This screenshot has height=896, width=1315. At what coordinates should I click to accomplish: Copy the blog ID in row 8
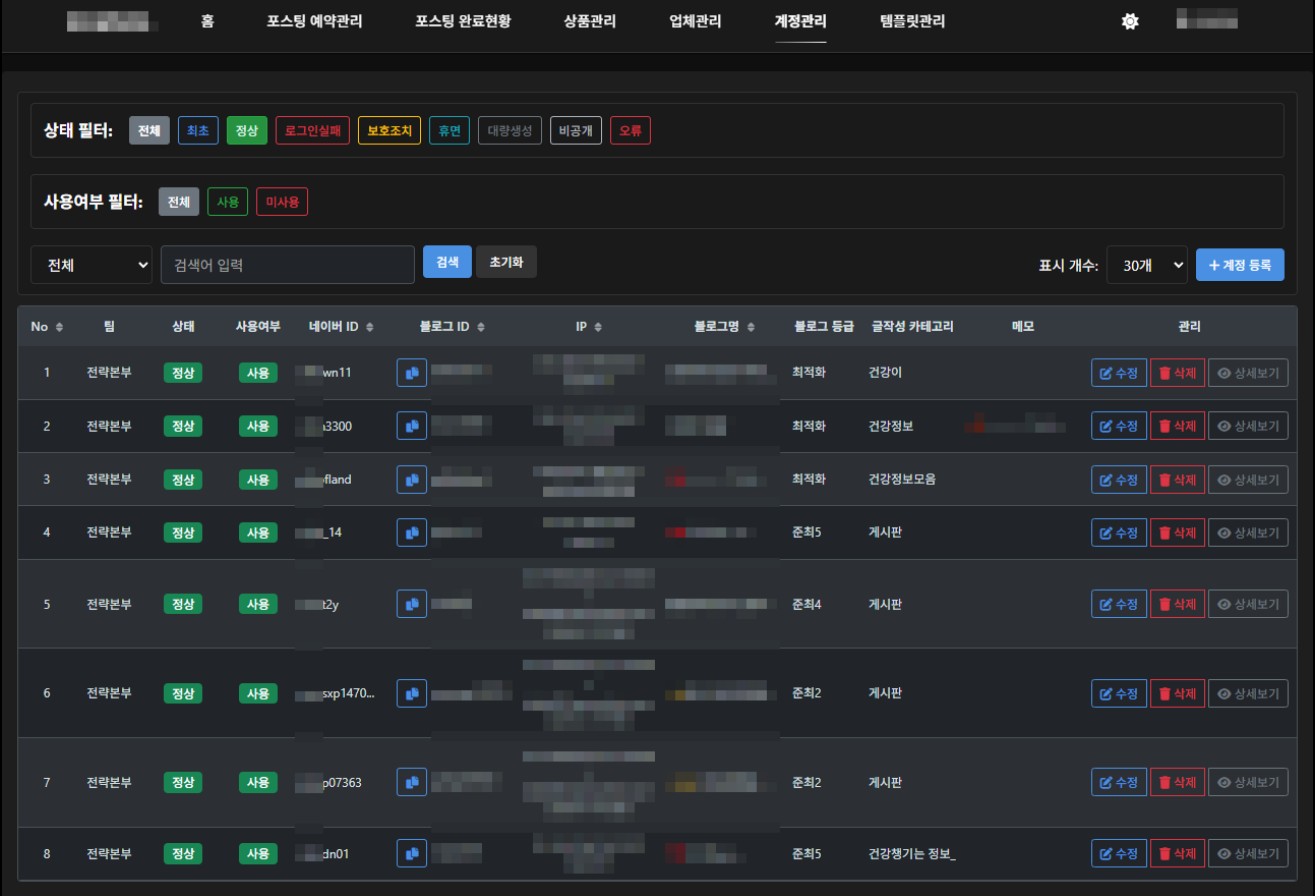tap(411, 854)
